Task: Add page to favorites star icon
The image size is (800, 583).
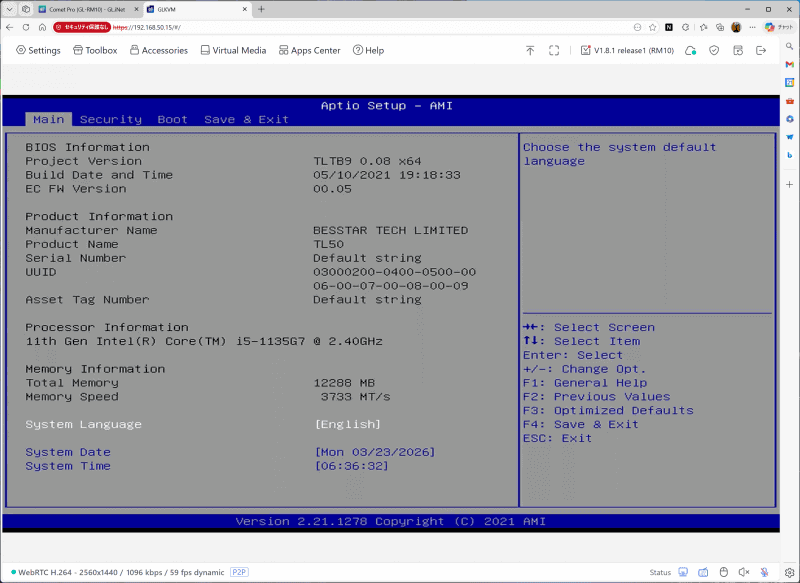Action: [x=653, y=27]
